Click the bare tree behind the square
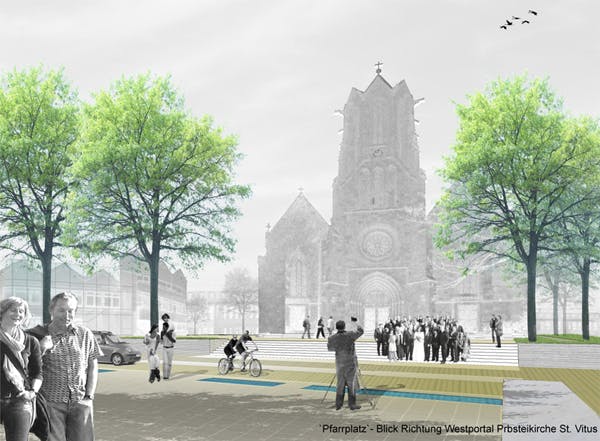Image resolution: width=600 pixels, height=441 pixels. (x=240, y=293)
